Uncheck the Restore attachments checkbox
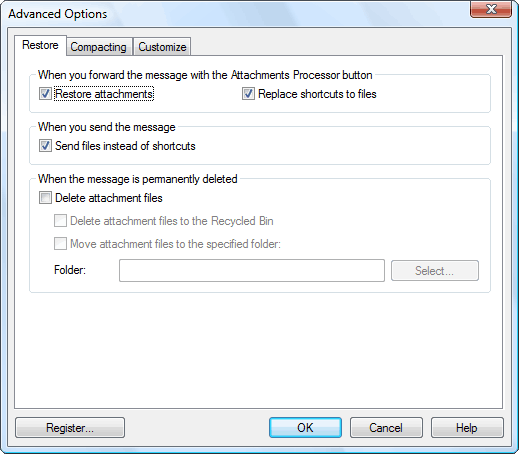 click(45, 94)
